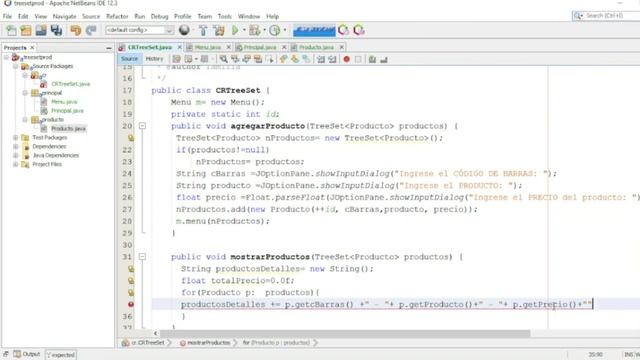The height and width of the screenshot is (360, 640).
Task: Open the Debug Project dropdown arrow
Action: [x=264, y=30]
